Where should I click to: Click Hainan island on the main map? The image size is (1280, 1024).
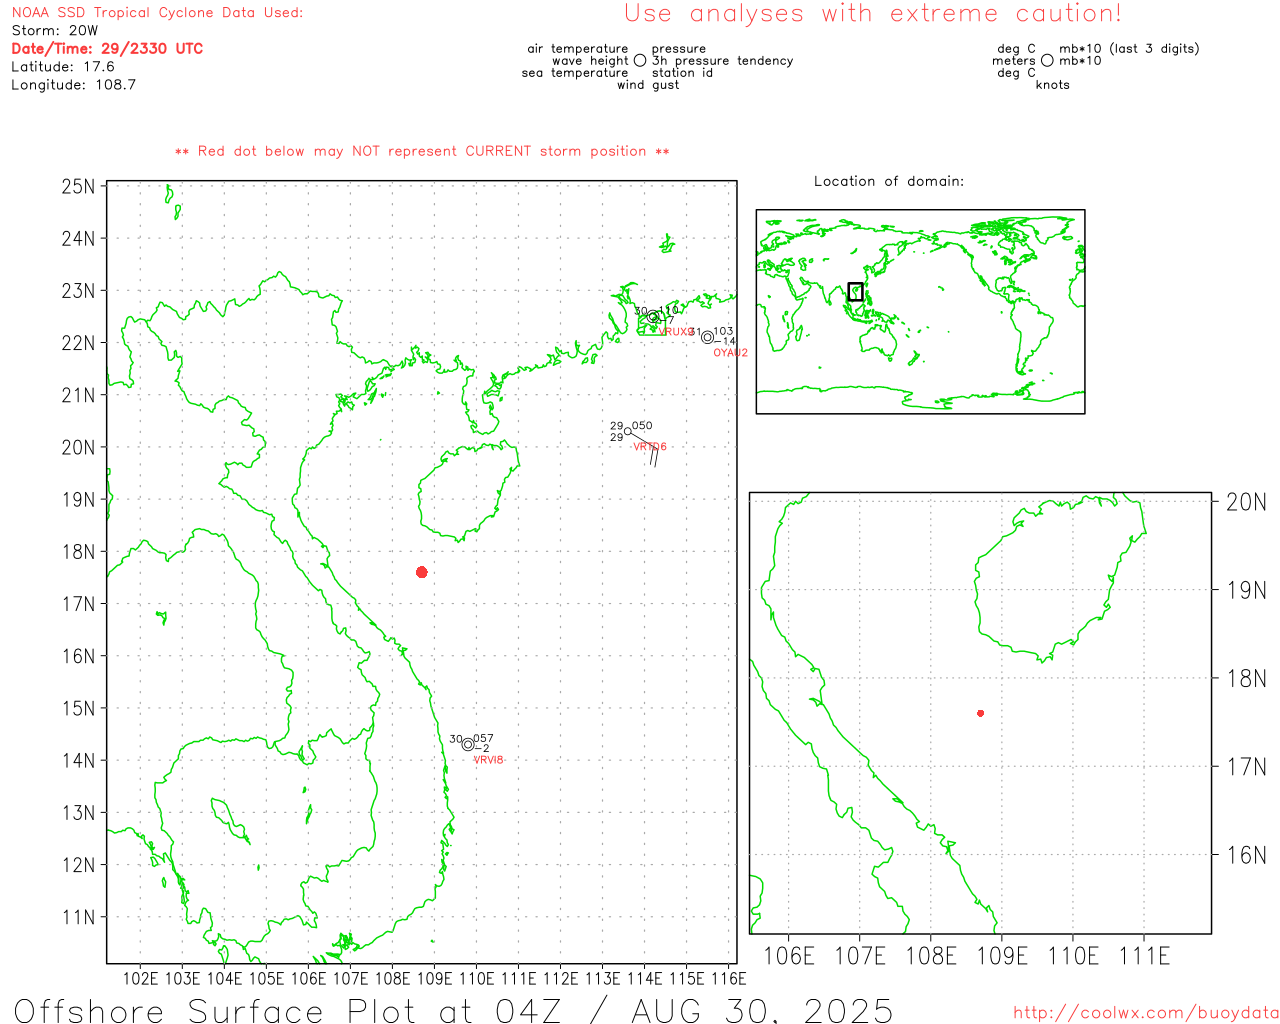[x=467, y=492]
